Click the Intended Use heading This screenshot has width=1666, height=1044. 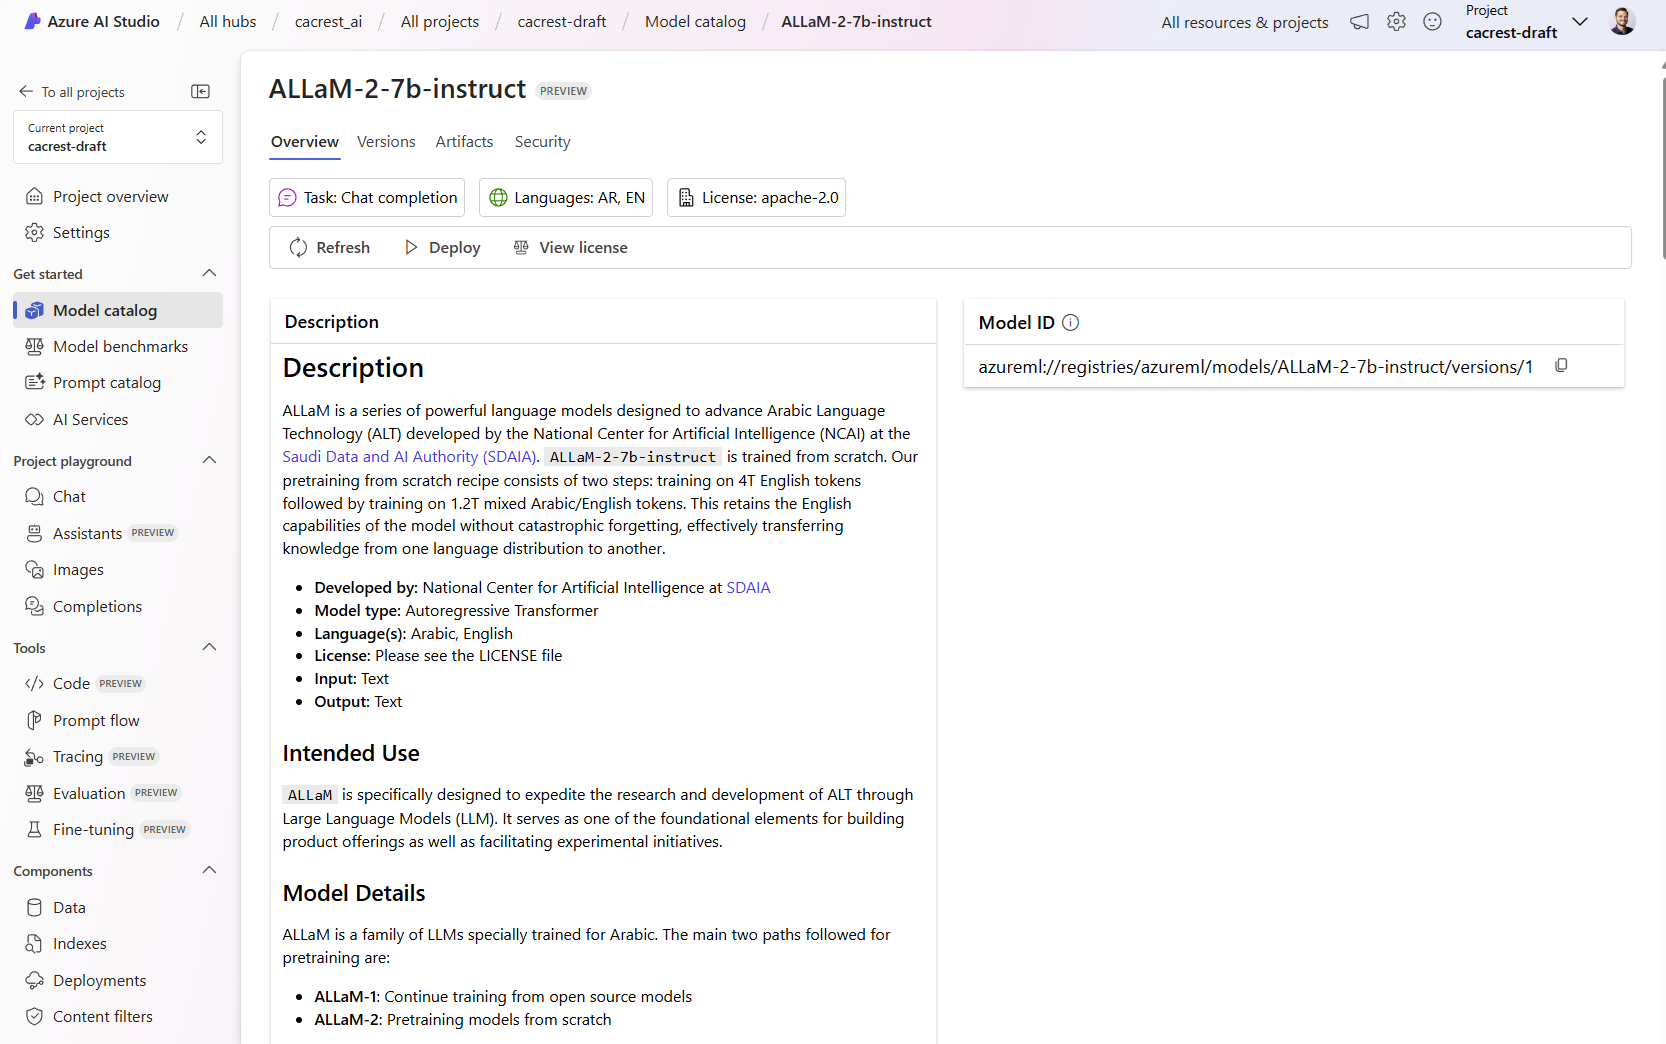(351, 754)
